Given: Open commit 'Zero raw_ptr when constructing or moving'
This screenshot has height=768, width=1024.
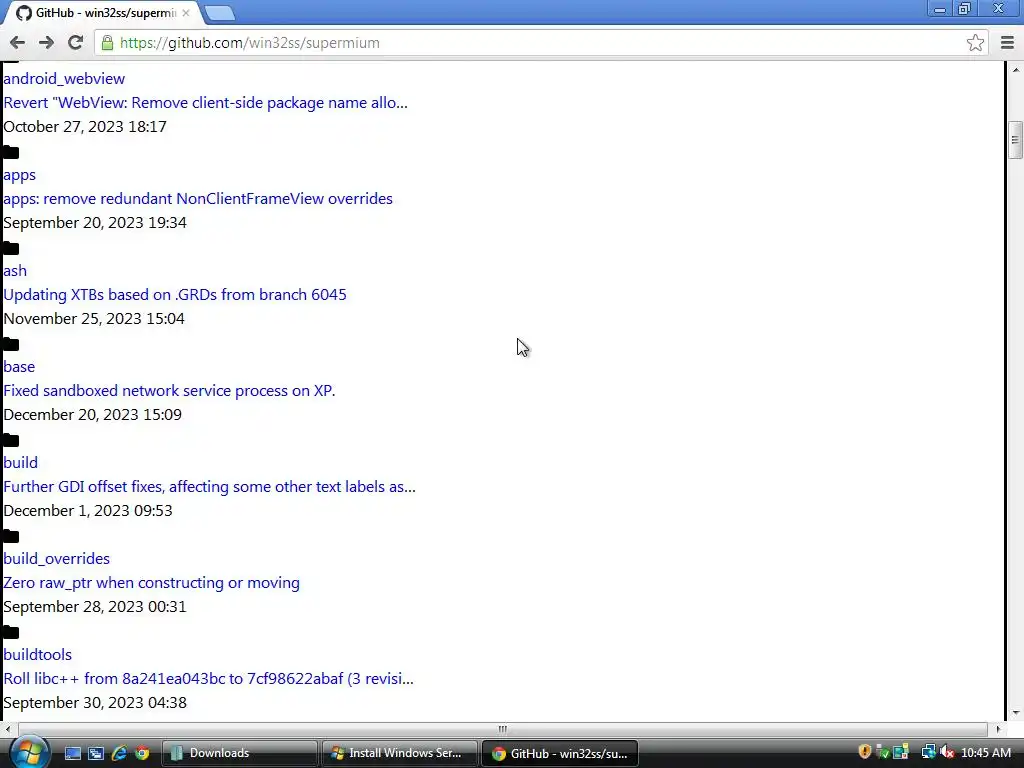Looking at the screenshot, I should [x=152, y=583].
